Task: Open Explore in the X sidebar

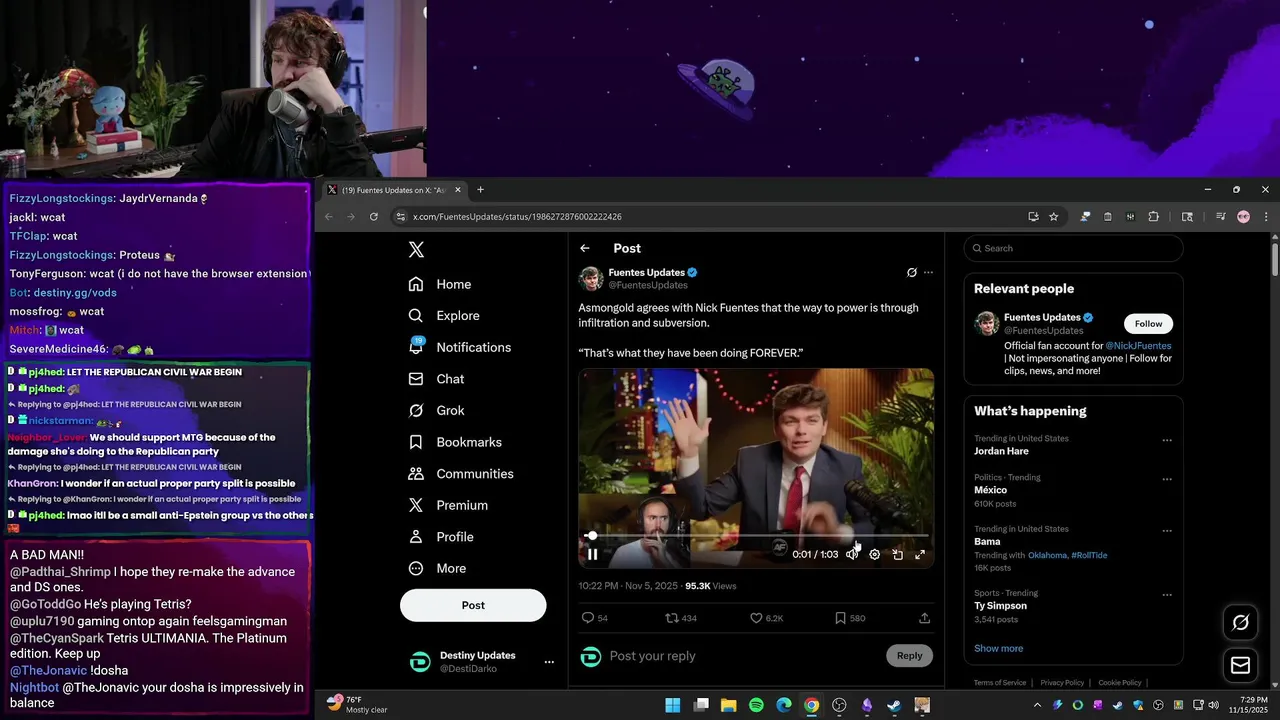Action: pos(444,316)
